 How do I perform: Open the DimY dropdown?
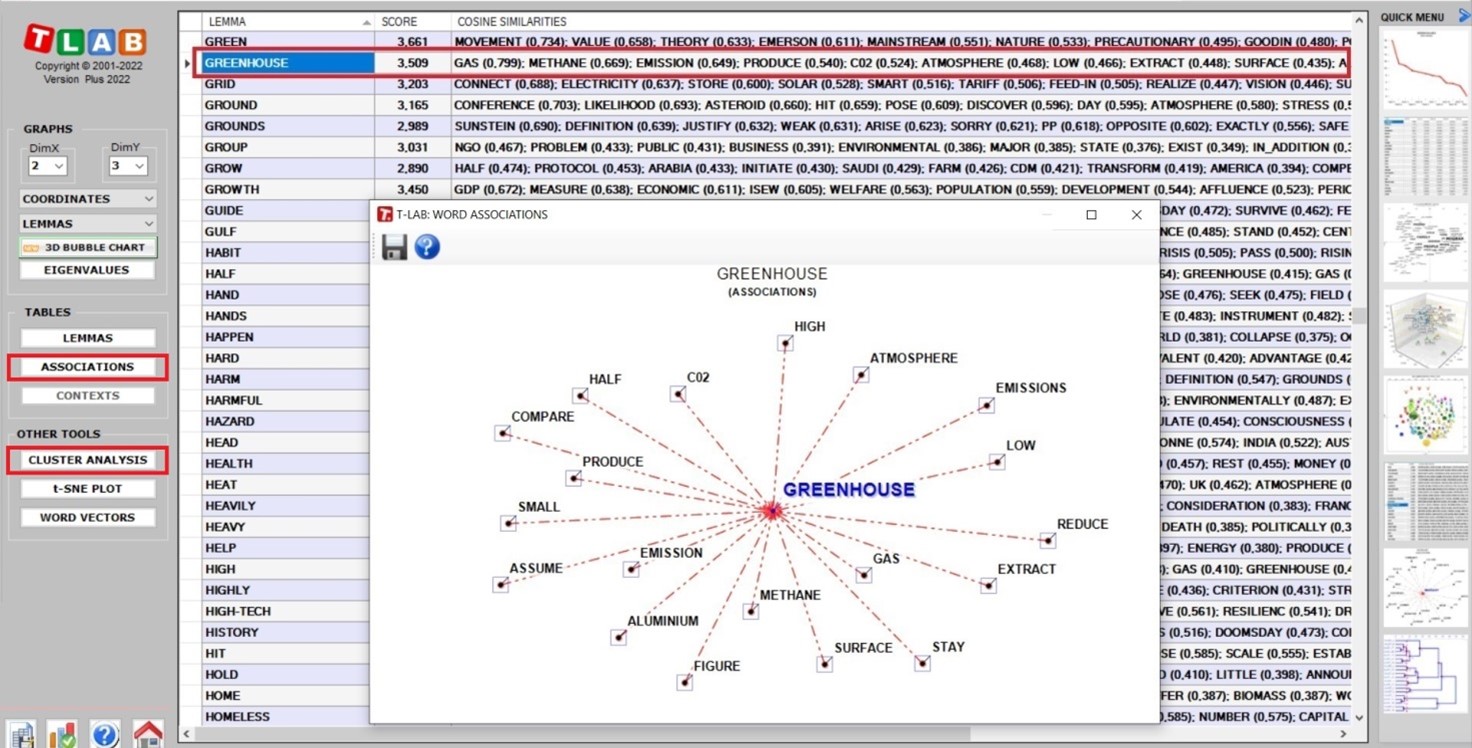pos(127,166)
